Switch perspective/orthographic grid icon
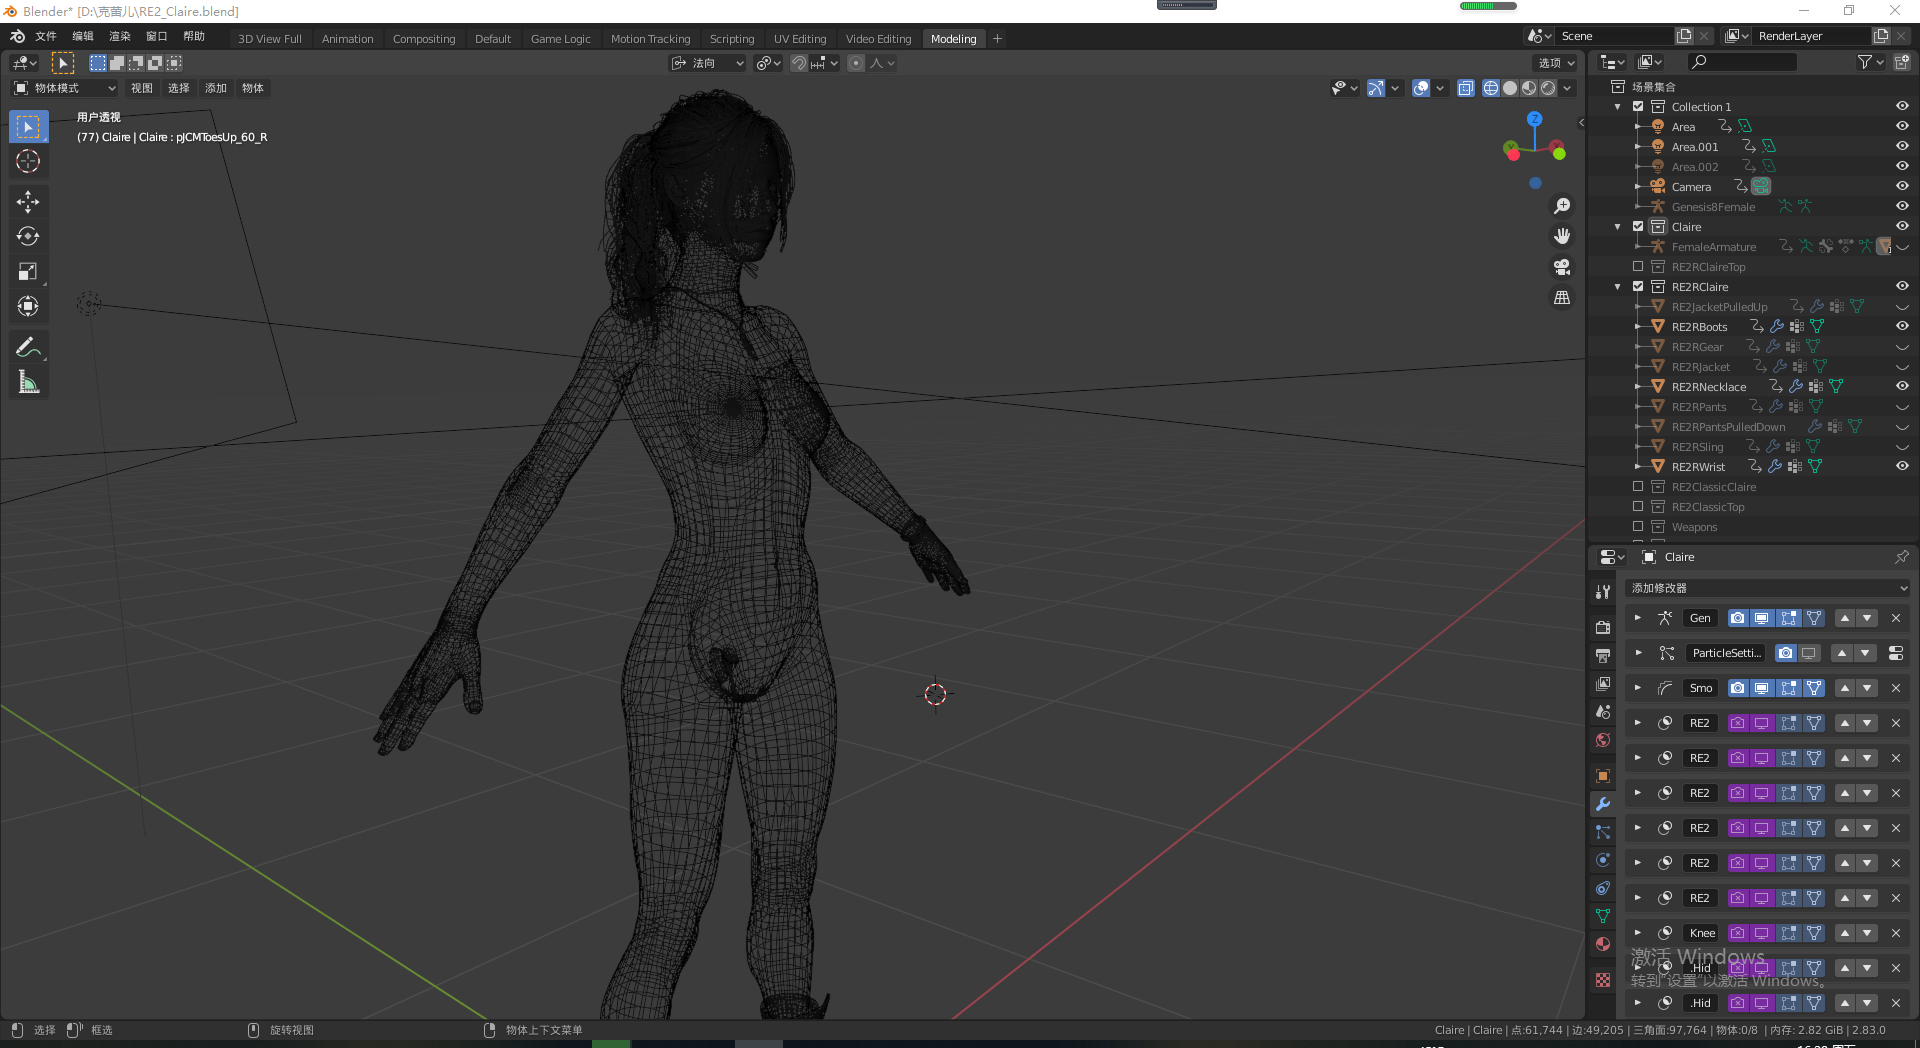The width and height of the screenshot is (1920, 1048). click(x=1561, y=298)
